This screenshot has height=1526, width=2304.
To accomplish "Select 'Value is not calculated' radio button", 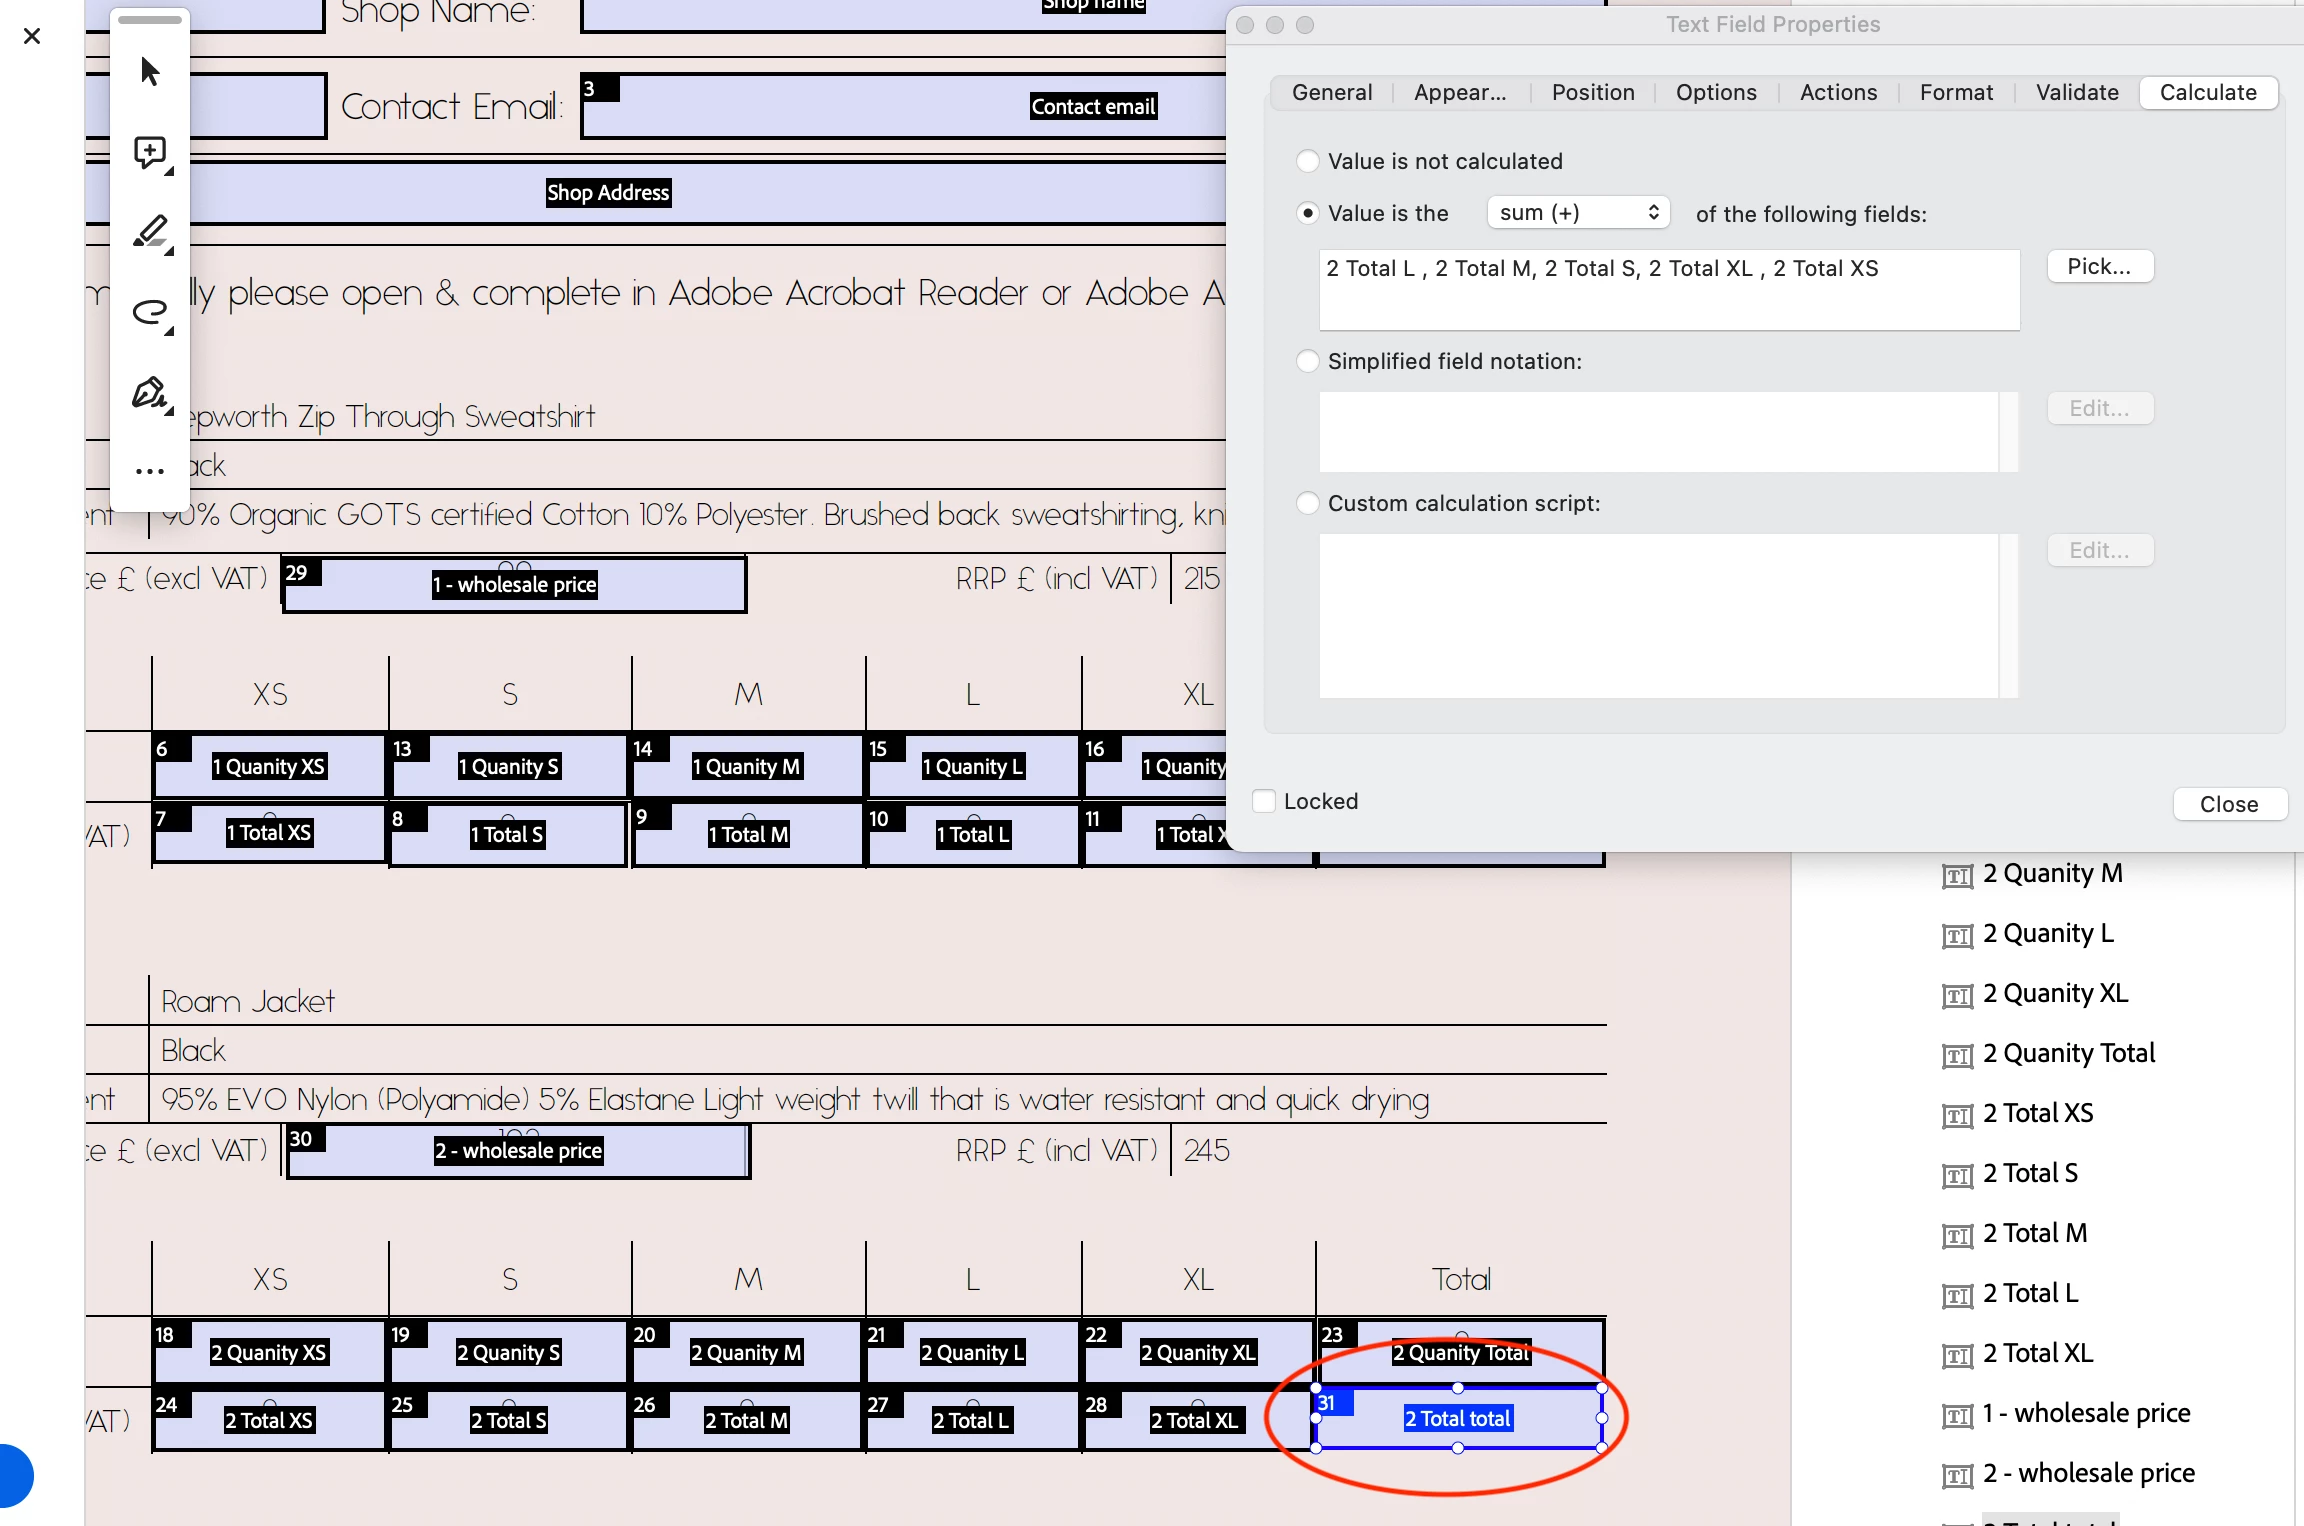I will [x=1307, y=161].
